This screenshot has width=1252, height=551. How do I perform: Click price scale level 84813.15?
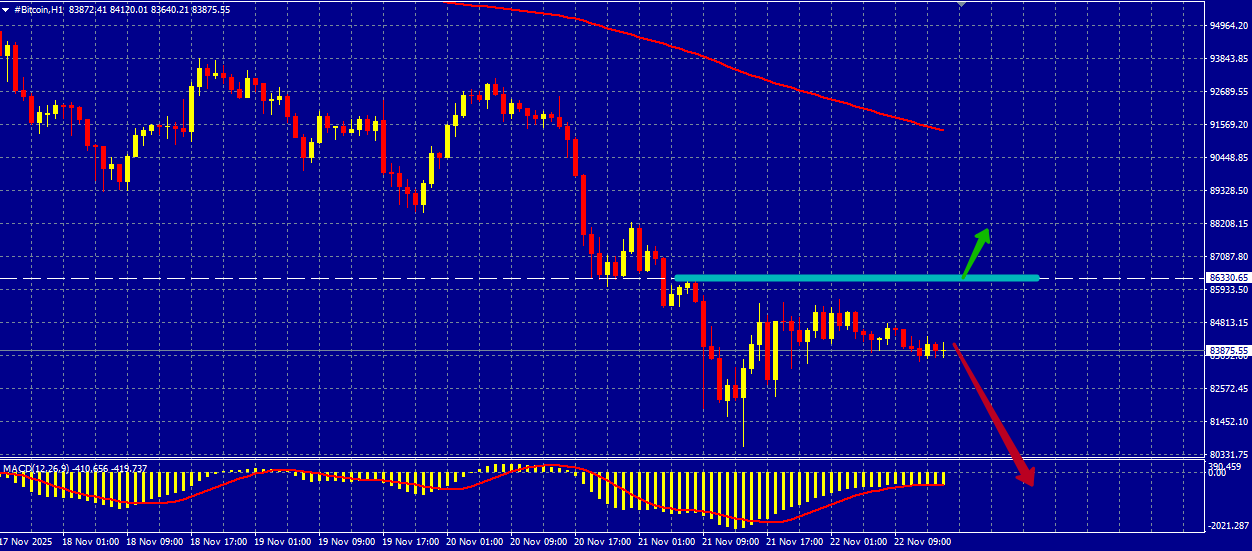(x=1228, y=323)
